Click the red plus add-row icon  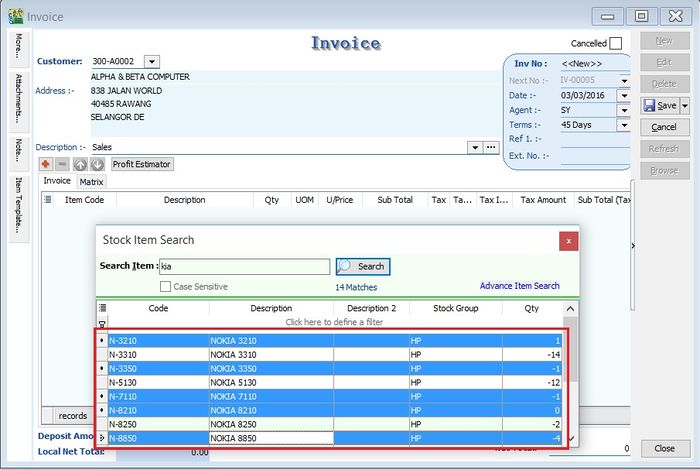(x=46, y=164)
